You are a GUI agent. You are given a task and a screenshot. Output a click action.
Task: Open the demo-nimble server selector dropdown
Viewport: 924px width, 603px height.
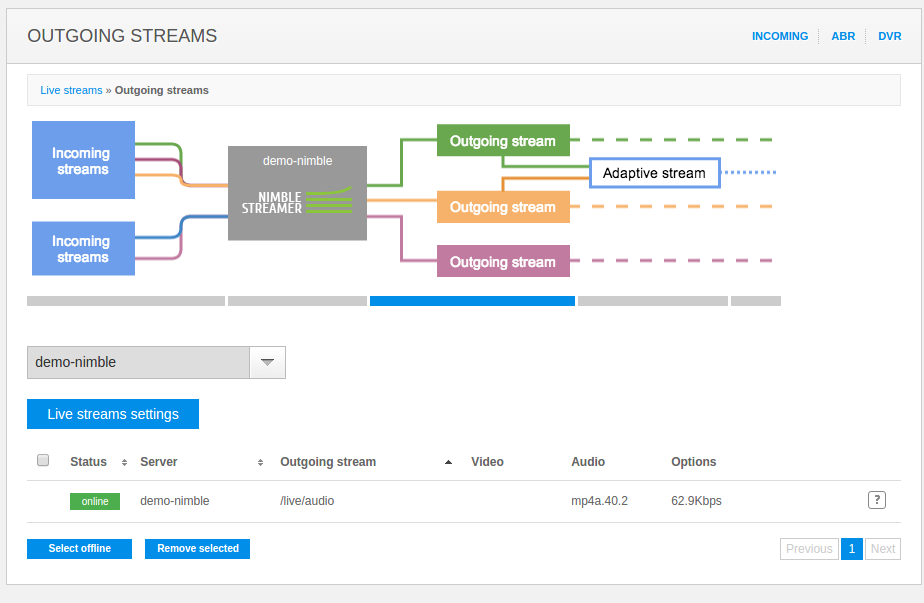pyautogui.click(x=267, y=362)
